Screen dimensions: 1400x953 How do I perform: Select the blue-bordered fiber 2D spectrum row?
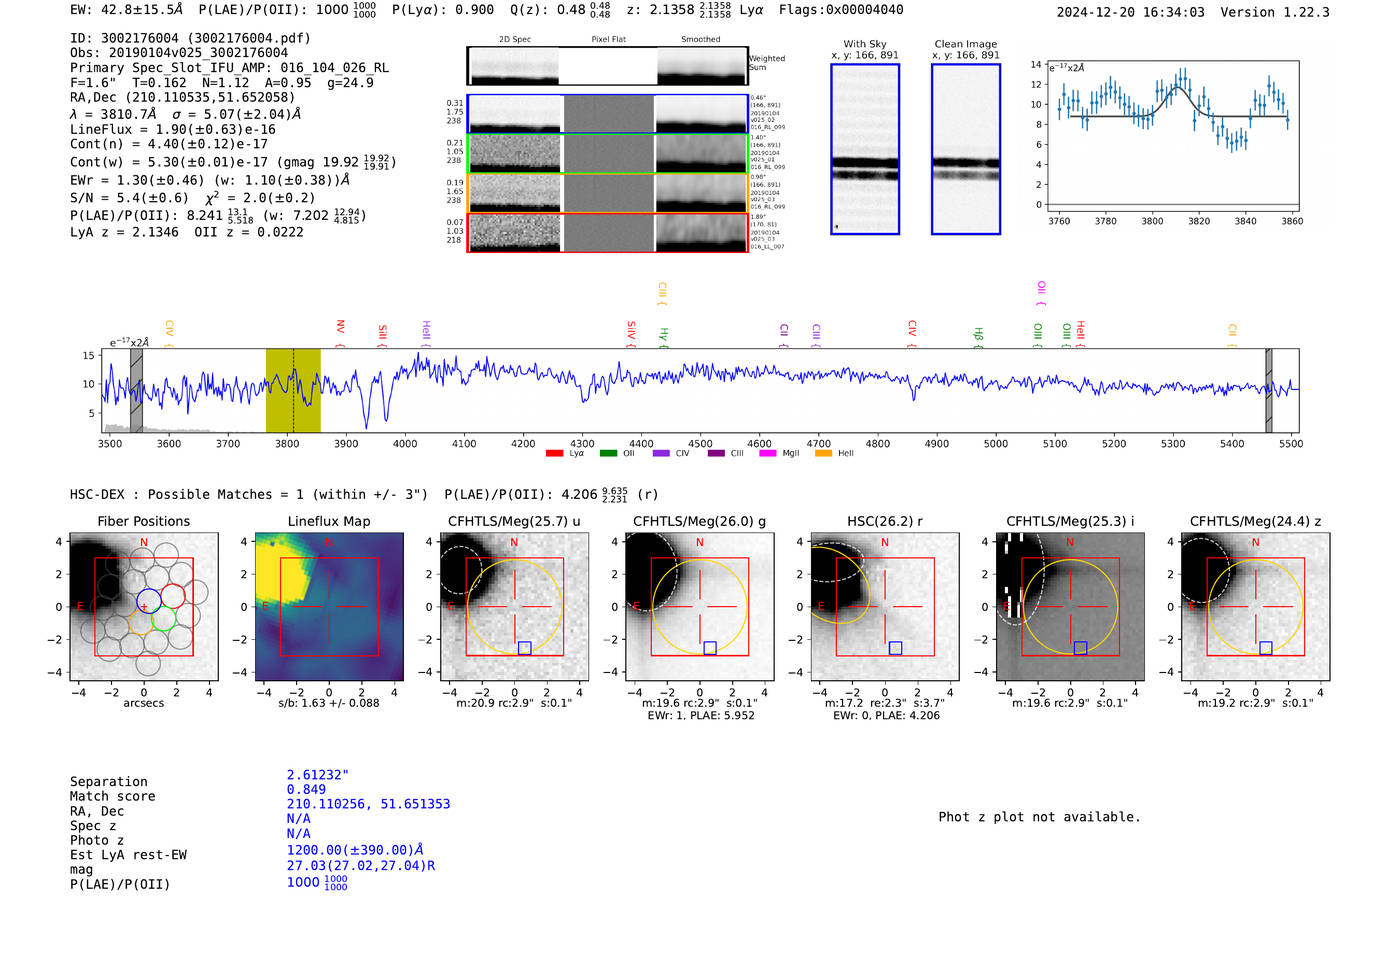[607, 114]
